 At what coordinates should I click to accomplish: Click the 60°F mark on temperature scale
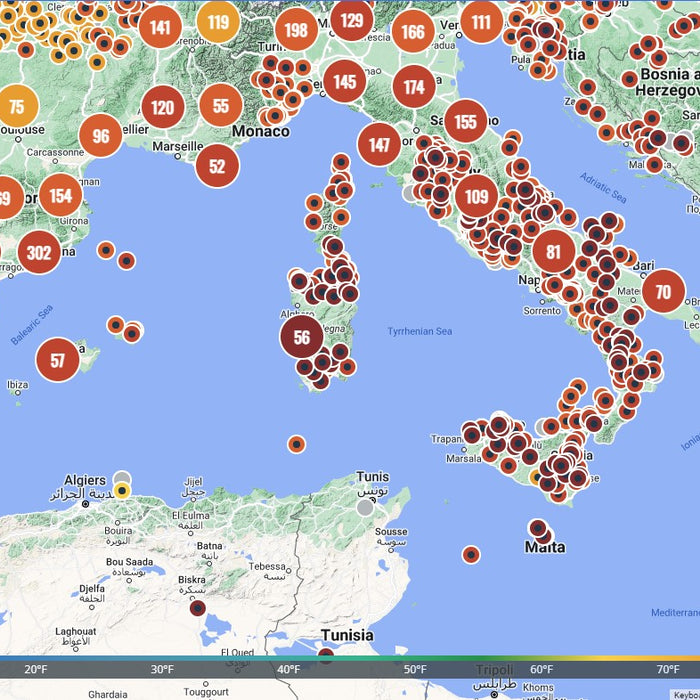click(x=542, y=670)
